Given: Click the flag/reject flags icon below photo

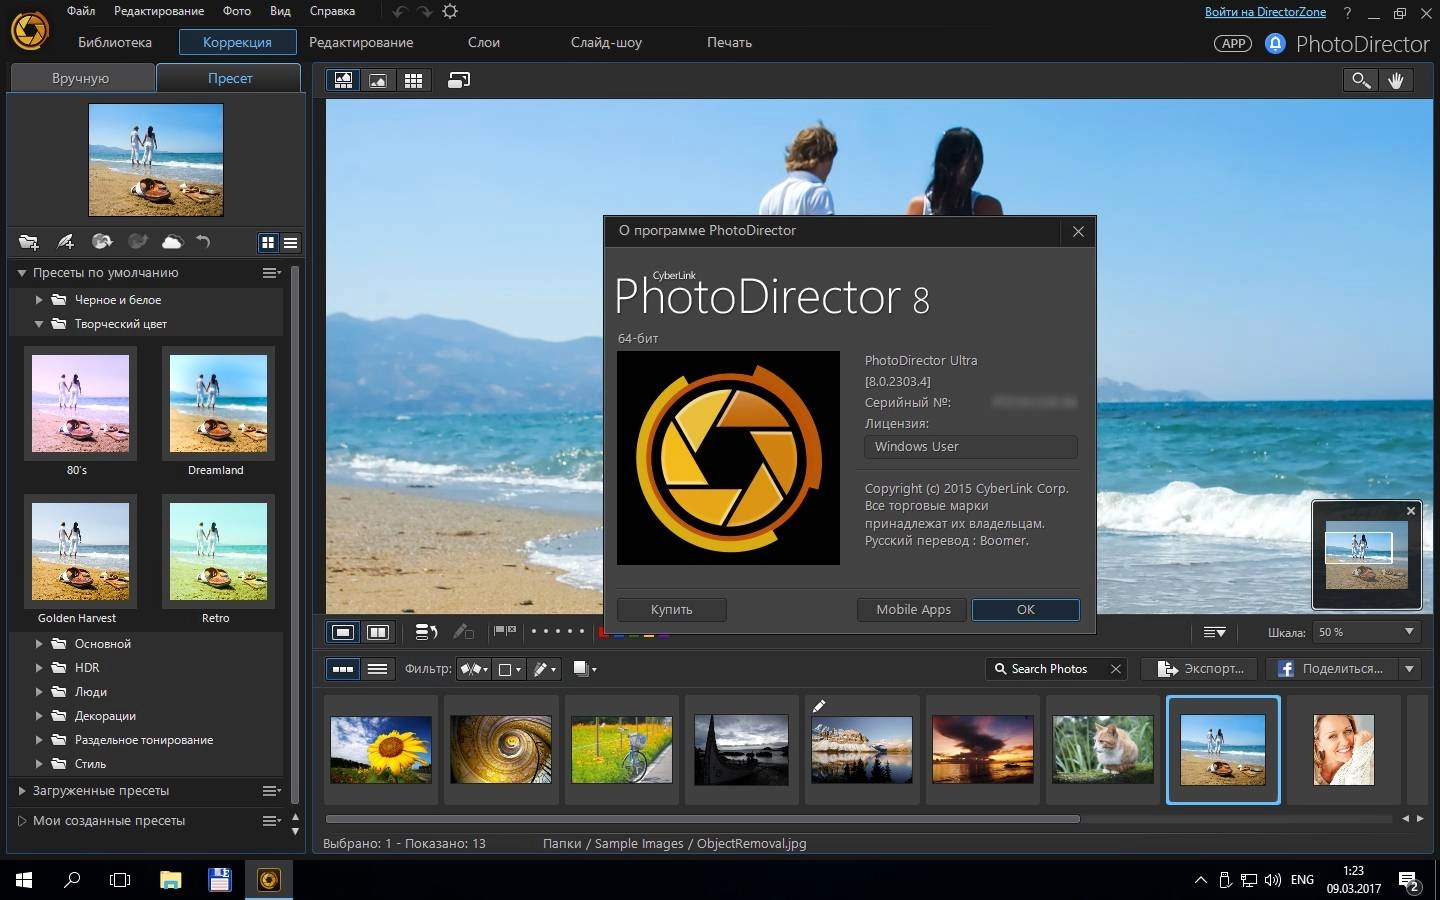Looking at the screenshot, I should [505, 631].
